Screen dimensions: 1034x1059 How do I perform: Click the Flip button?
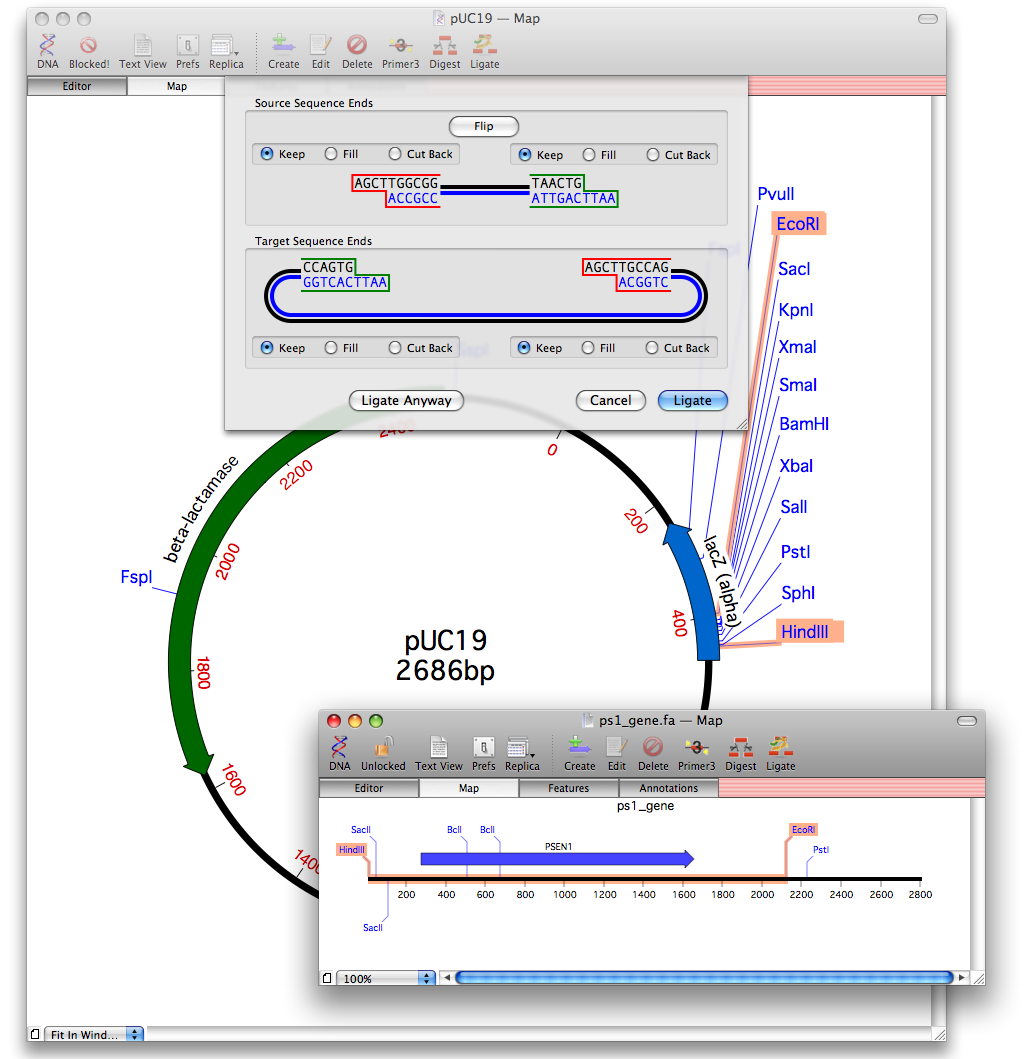[x=484, y=127]
